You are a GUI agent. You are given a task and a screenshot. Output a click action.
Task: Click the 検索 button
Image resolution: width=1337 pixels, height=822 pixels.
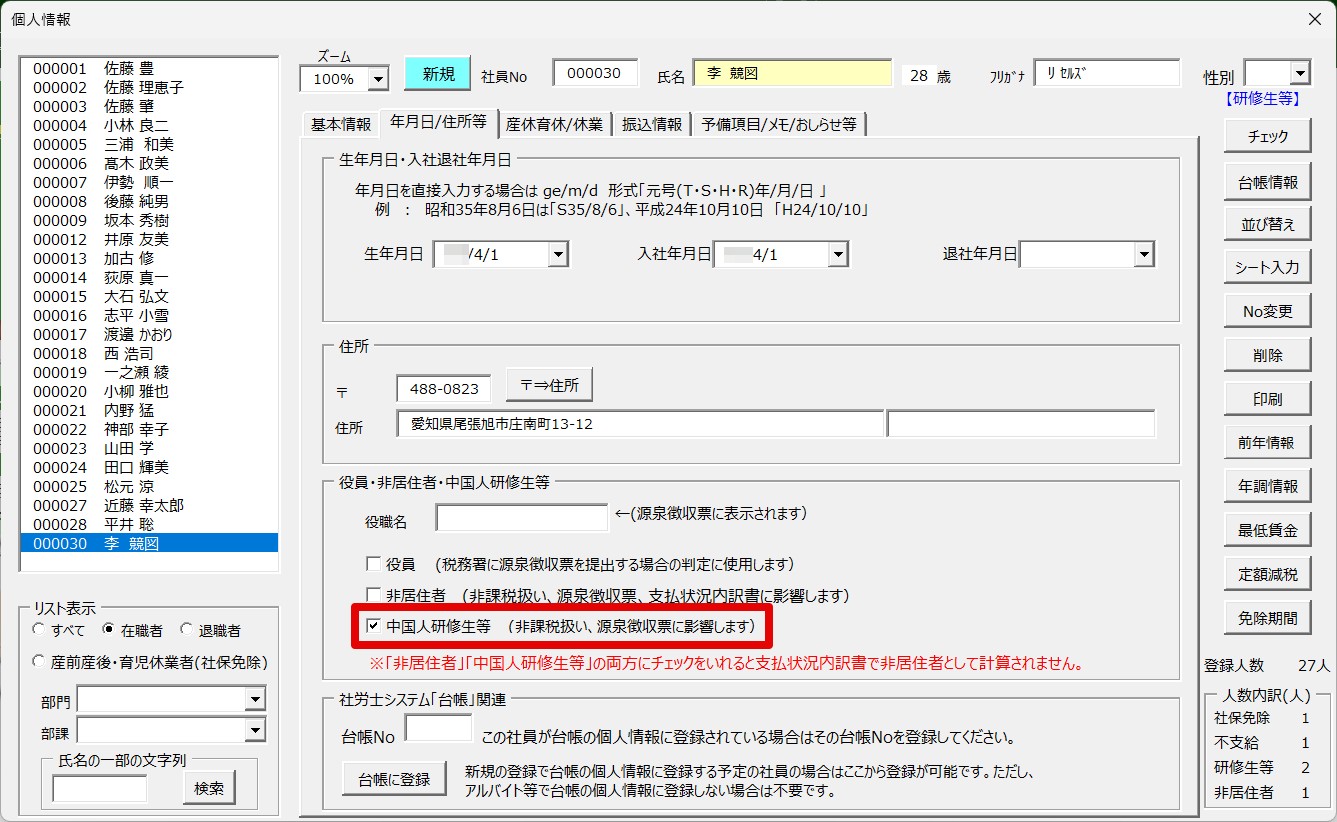209,788
